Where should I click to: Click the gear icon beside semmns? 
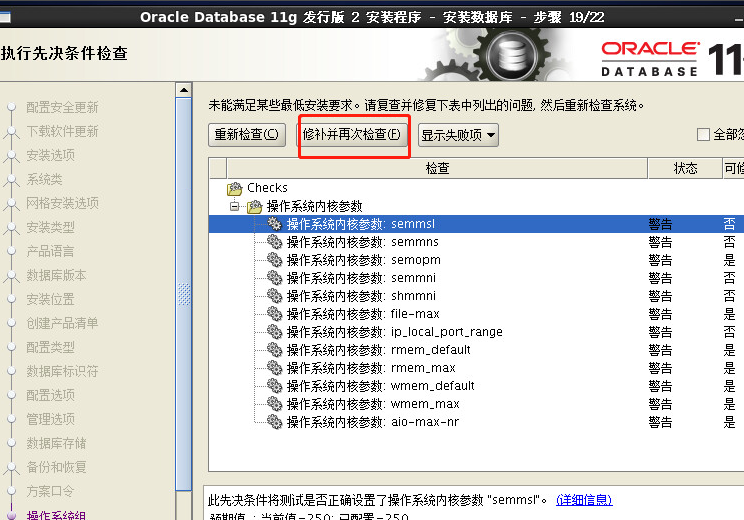click(x=274, y=242)
